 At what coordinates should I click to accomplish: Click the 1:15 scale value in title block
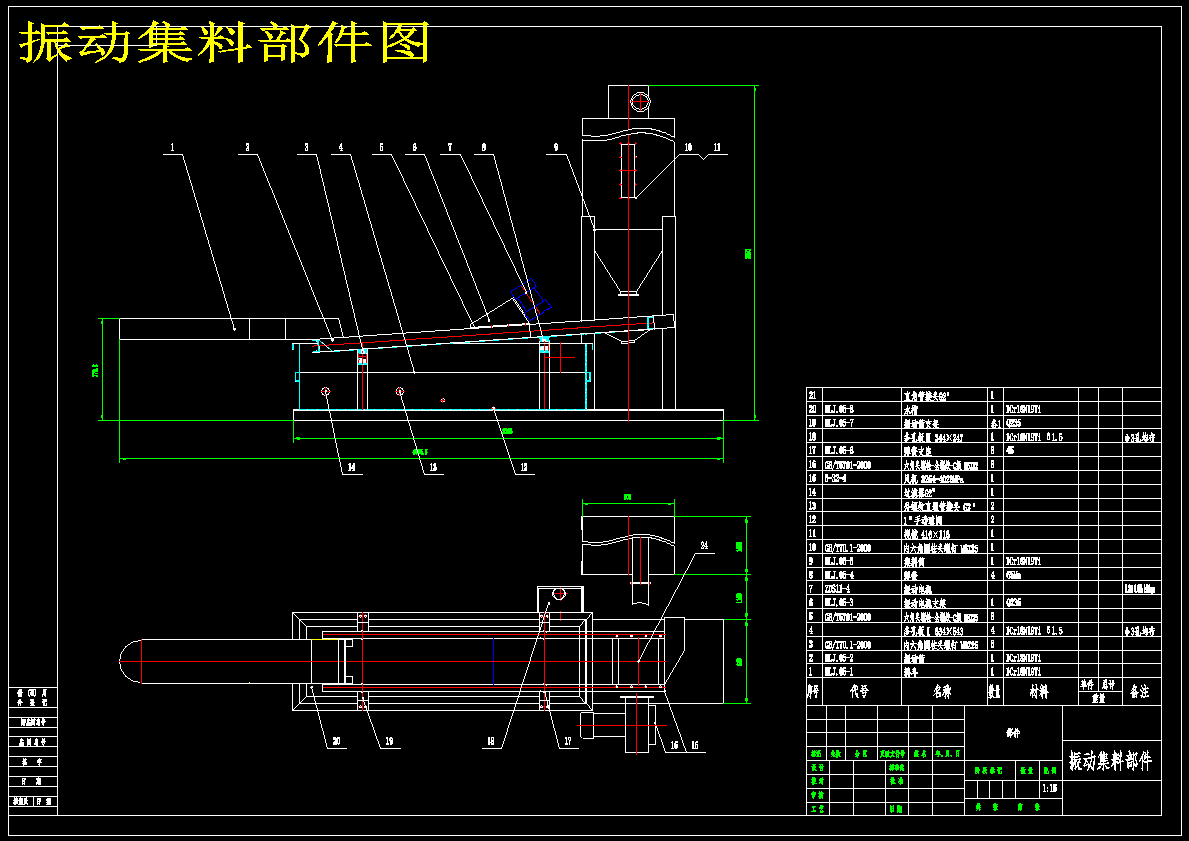click(x=1050, y=788)
